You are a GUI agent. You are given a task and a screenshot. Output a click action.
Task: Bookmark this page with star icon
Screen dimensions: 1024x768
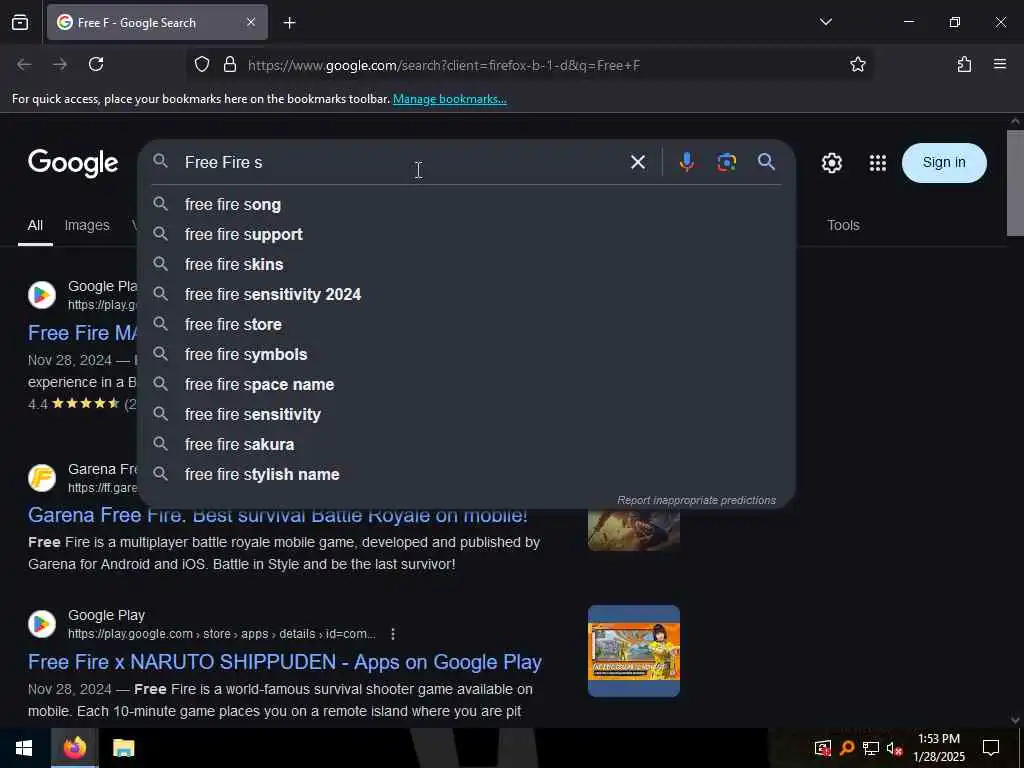point(857,64)
